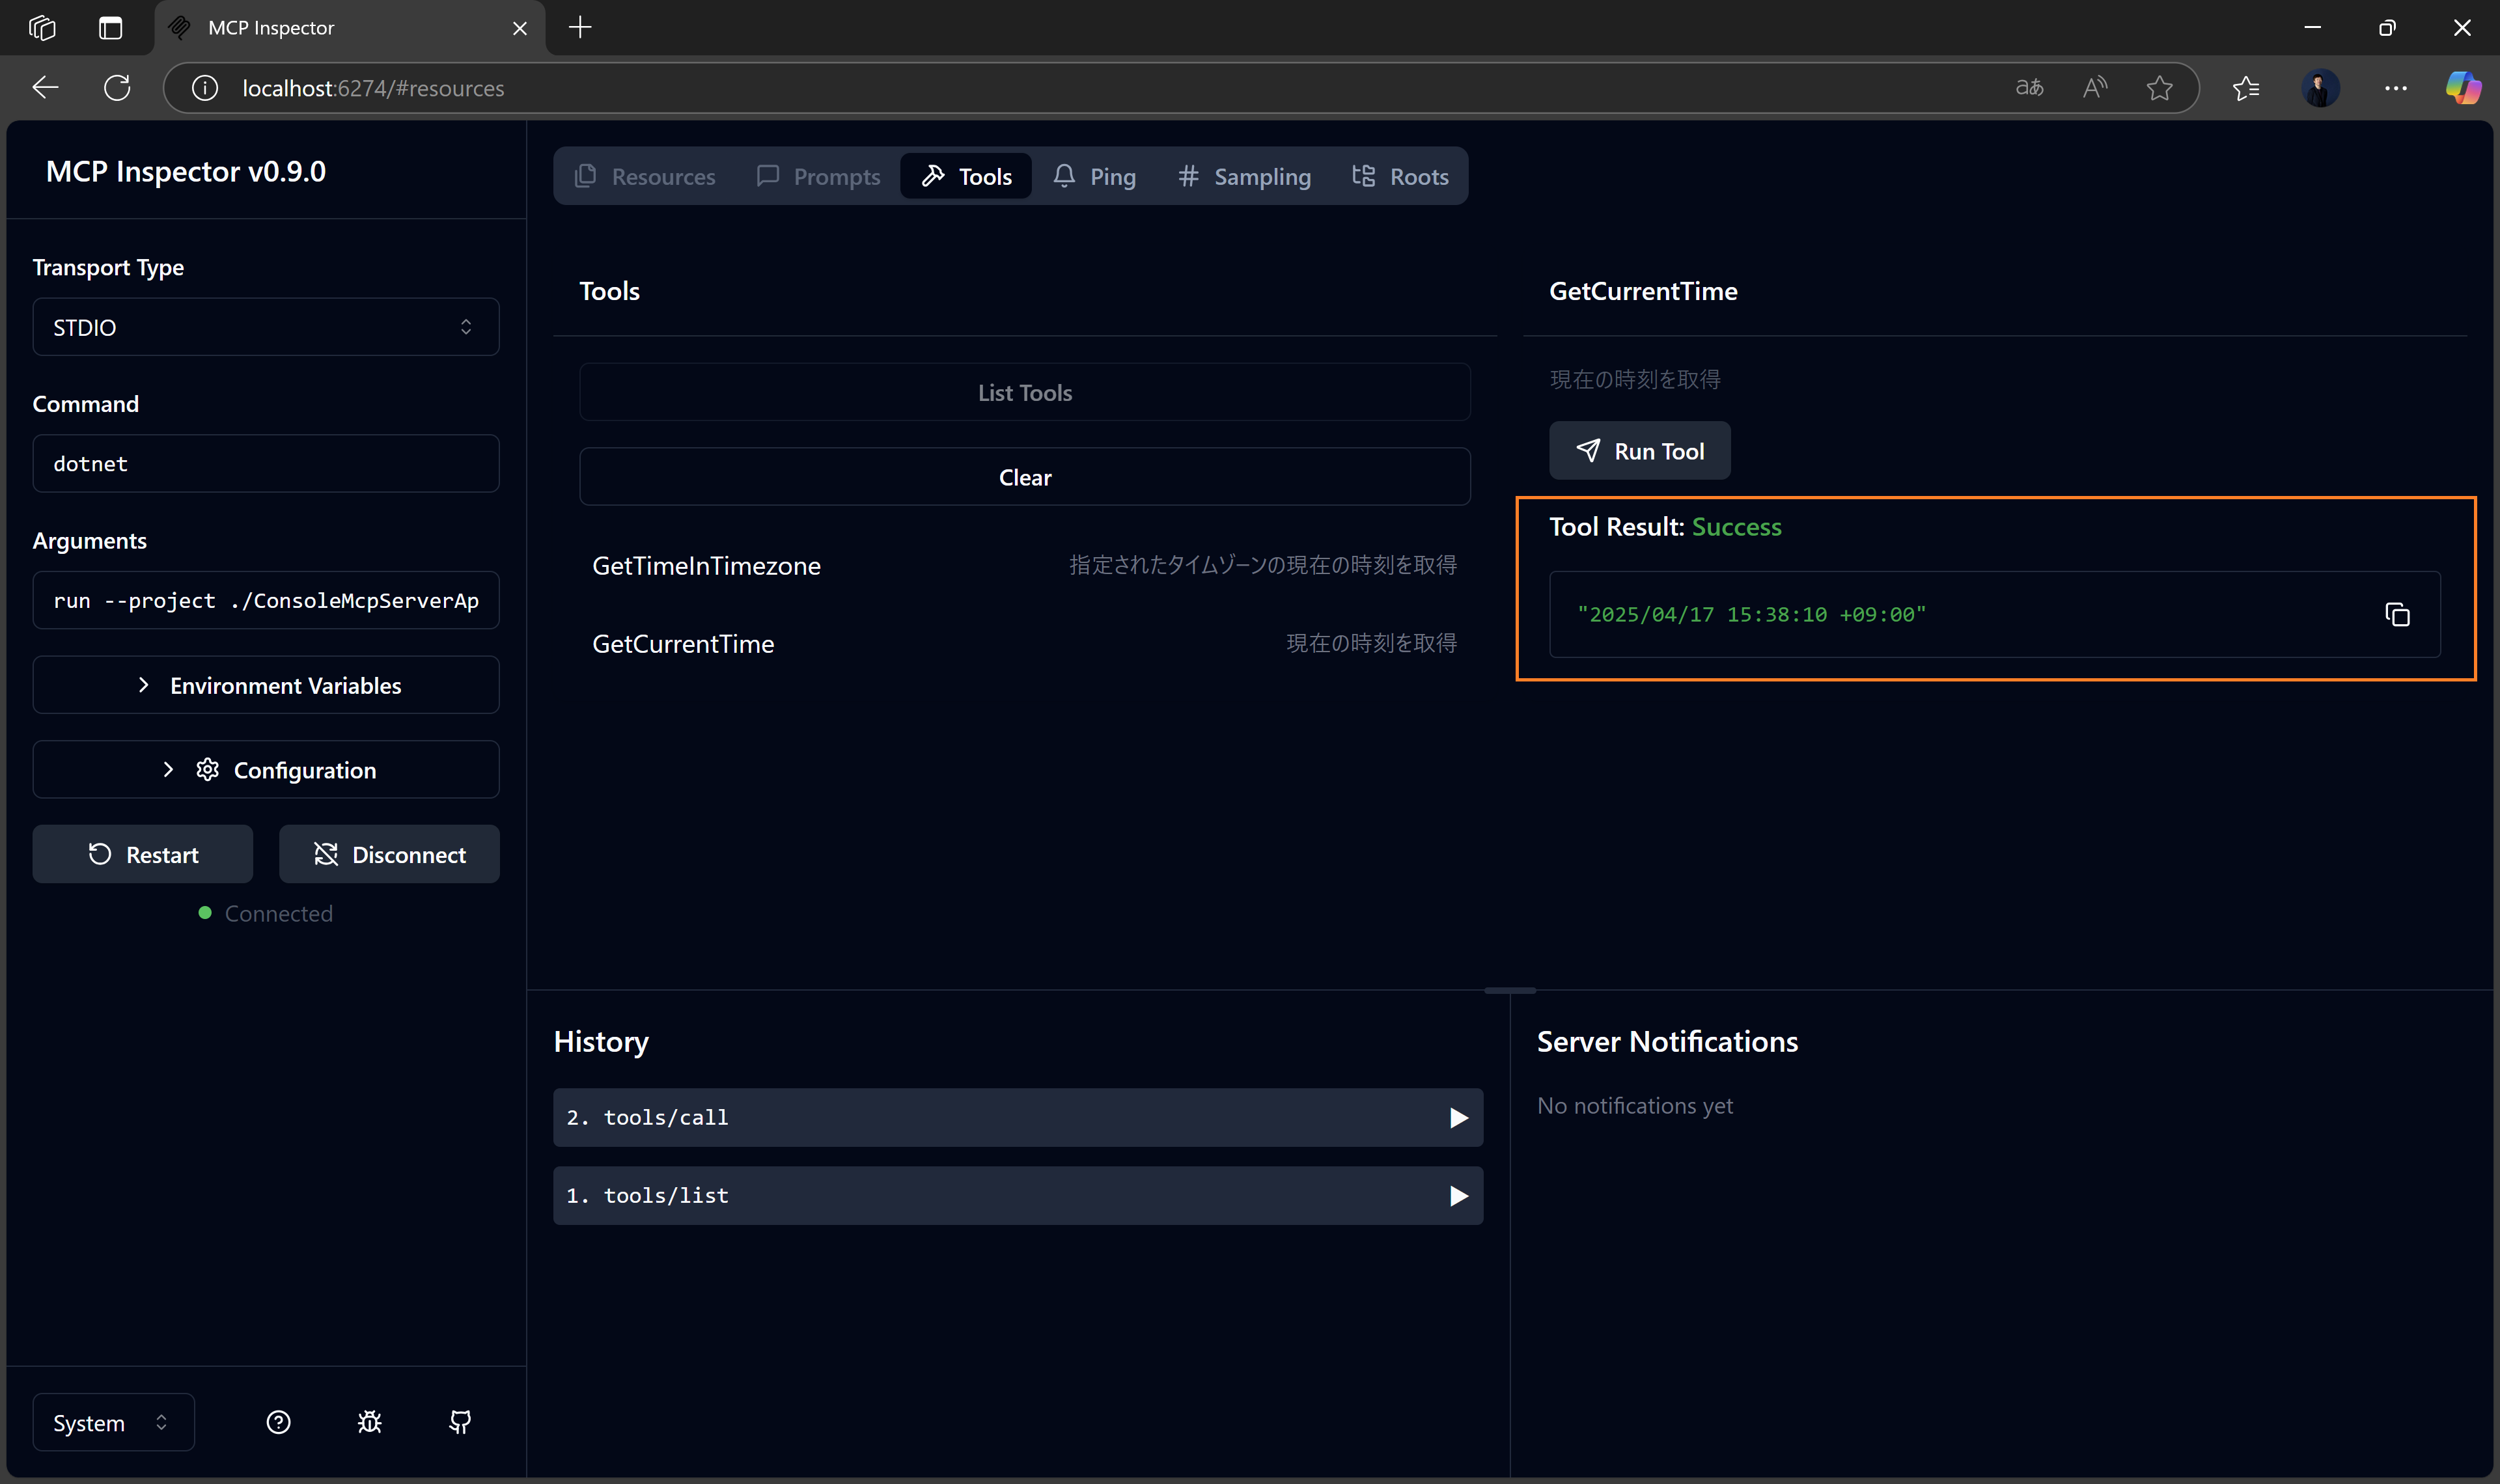
Task: Switch to the Sampling tab
Action: click(1244, 176)
